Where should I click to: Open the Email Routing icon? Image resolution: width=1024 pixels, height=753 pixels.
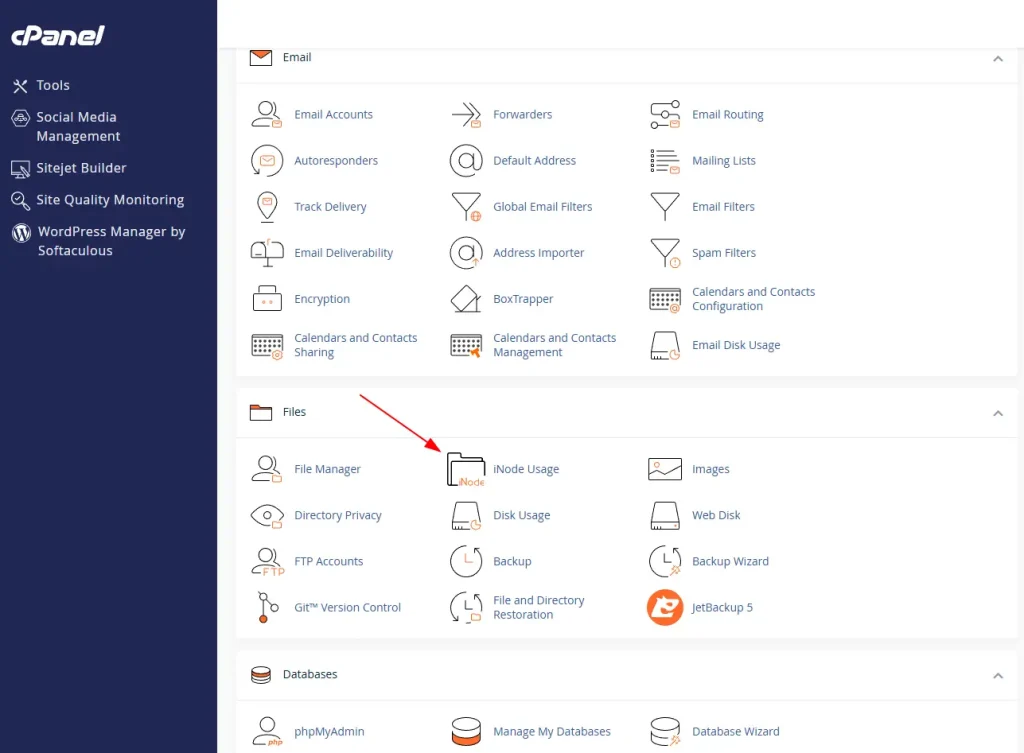coord(665,114)
